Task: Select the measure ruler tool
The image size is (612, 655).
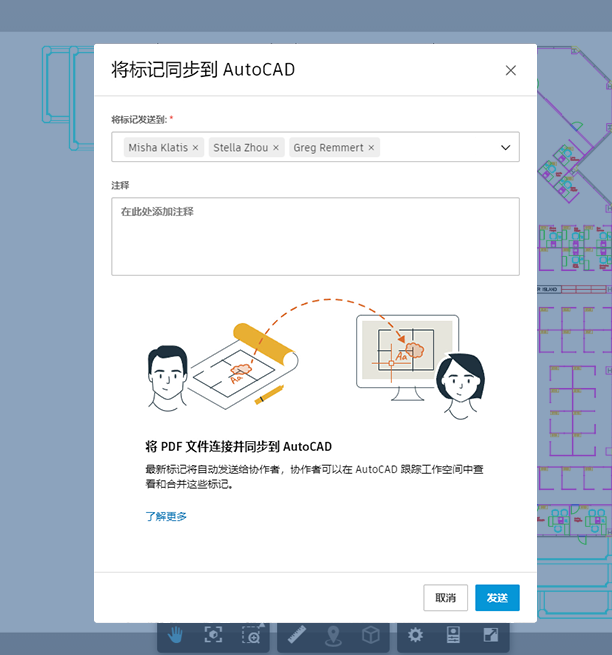Action: click(297, 635)
